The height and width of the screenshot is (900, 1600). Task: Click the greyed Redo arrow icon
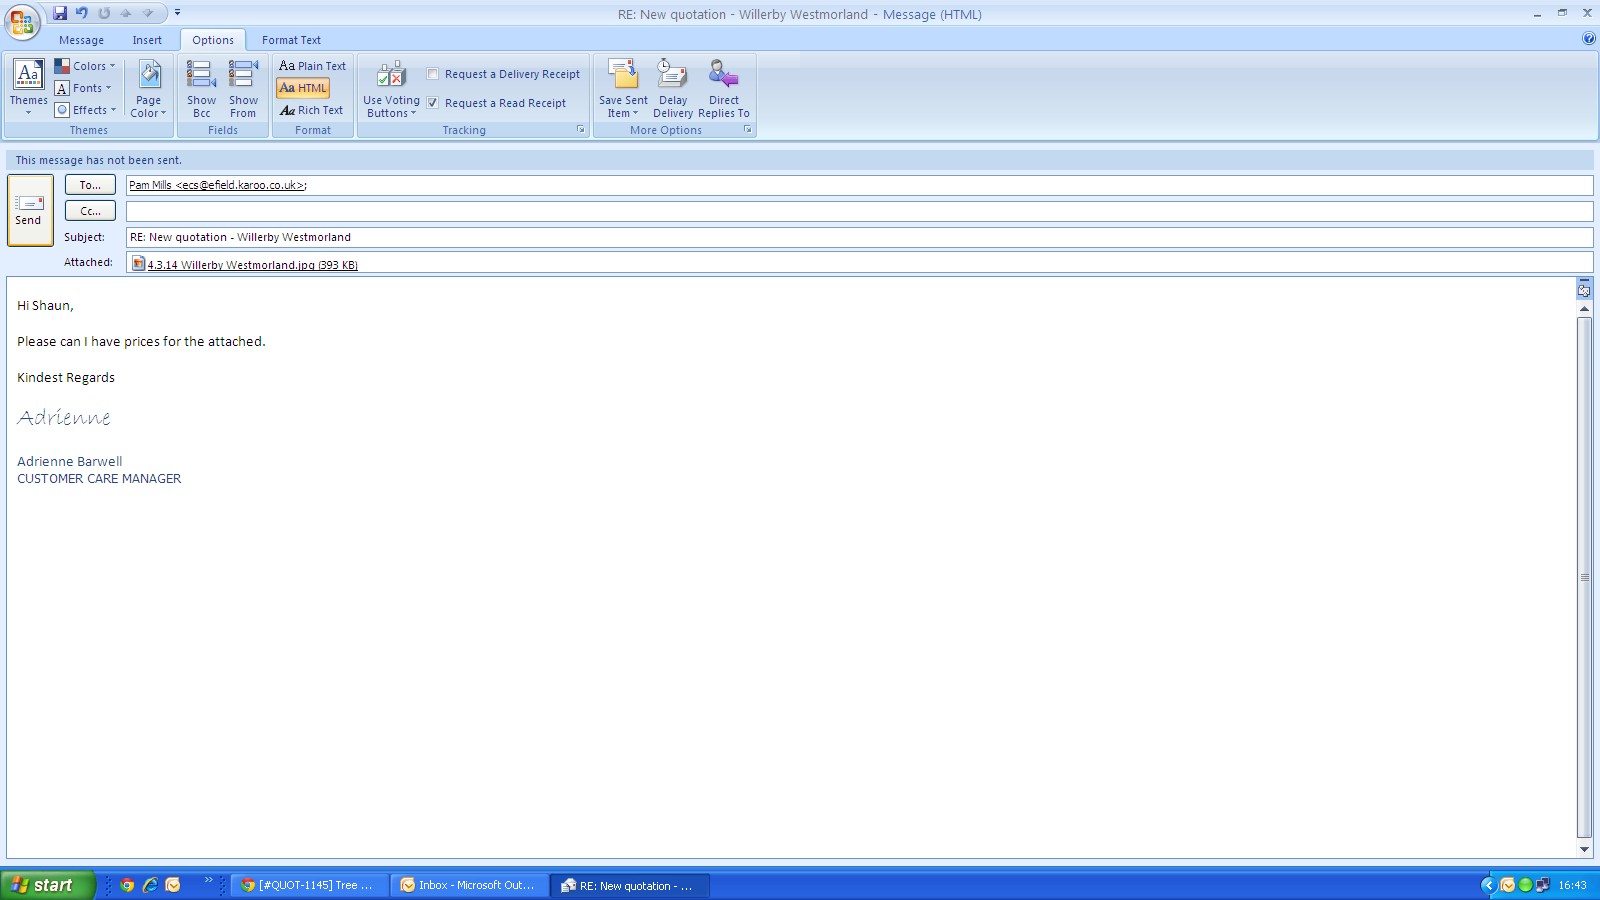pos(104,13)
